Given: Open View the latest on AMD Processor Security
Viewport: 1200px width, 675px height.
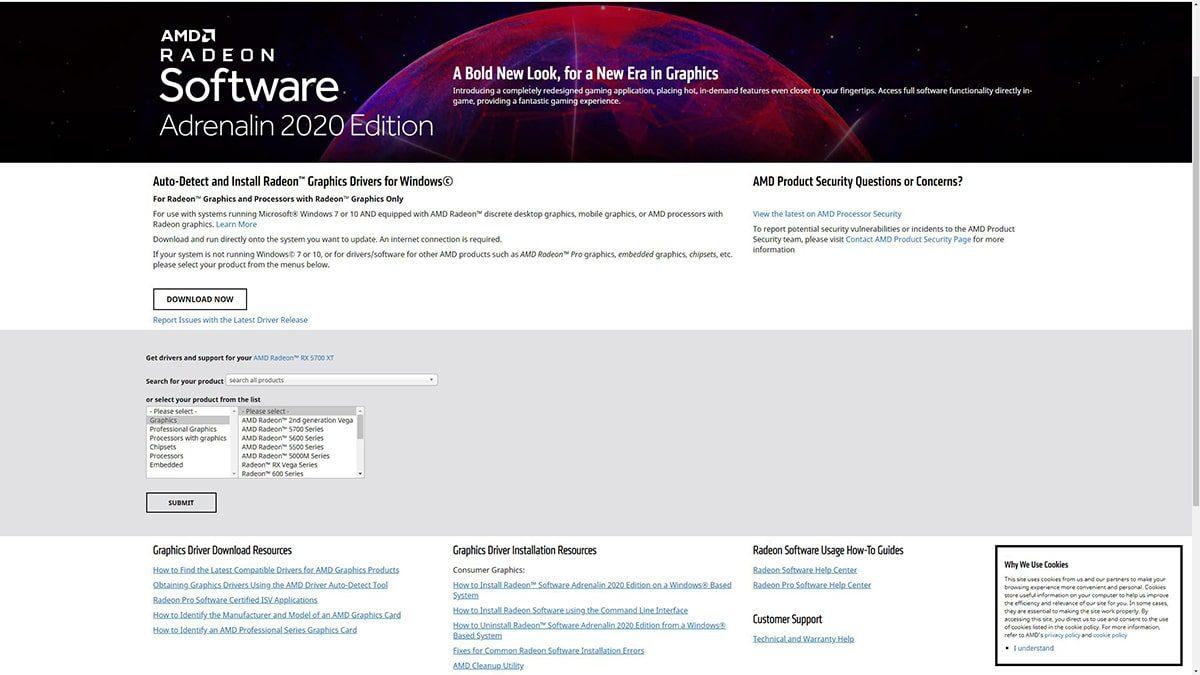Looking at the screenshot, I should coord(827,214).
